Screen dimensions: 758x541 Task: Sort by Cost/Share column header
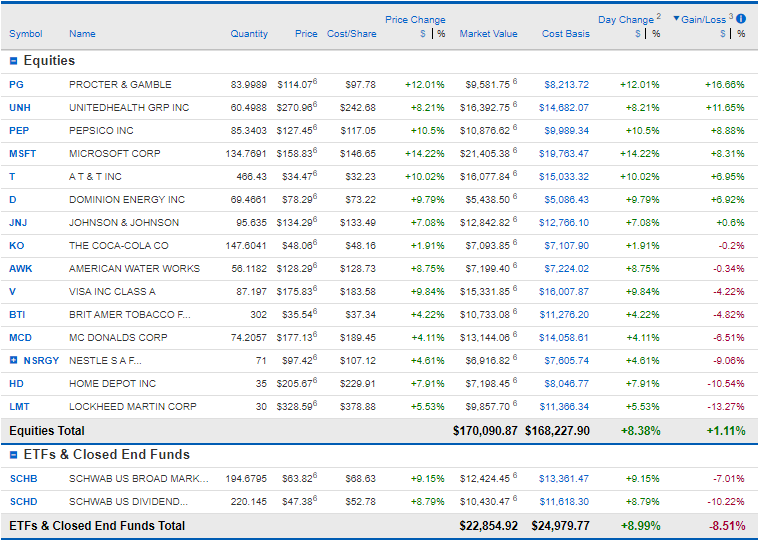351,34
